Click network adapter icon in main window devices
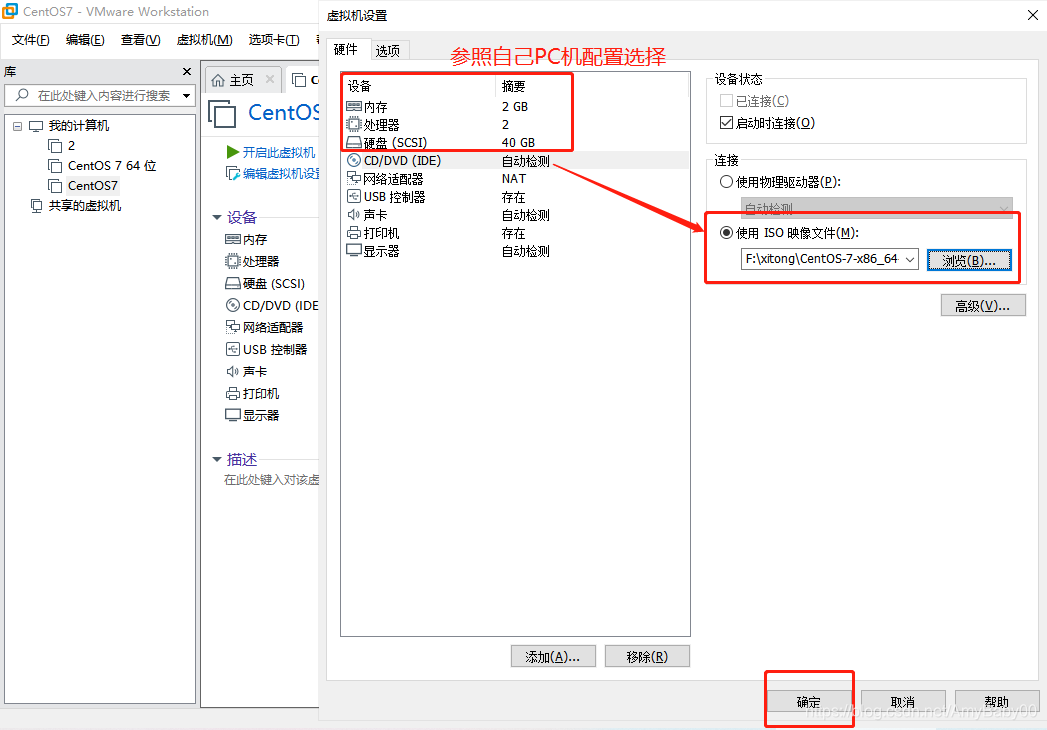Image resolution: width=1047 pixels, height=730 pixels. (x=233, y=327)
